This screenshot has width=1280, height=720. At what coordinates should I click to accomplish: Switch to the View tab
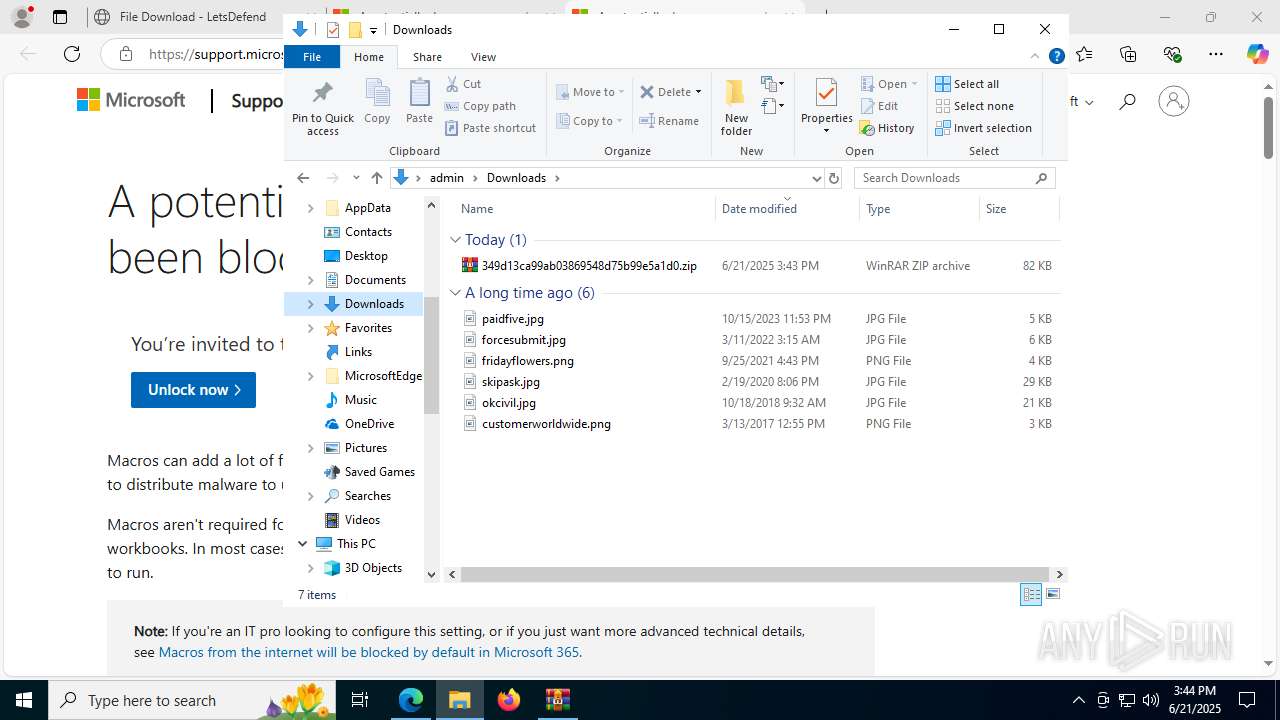(483, 57)
